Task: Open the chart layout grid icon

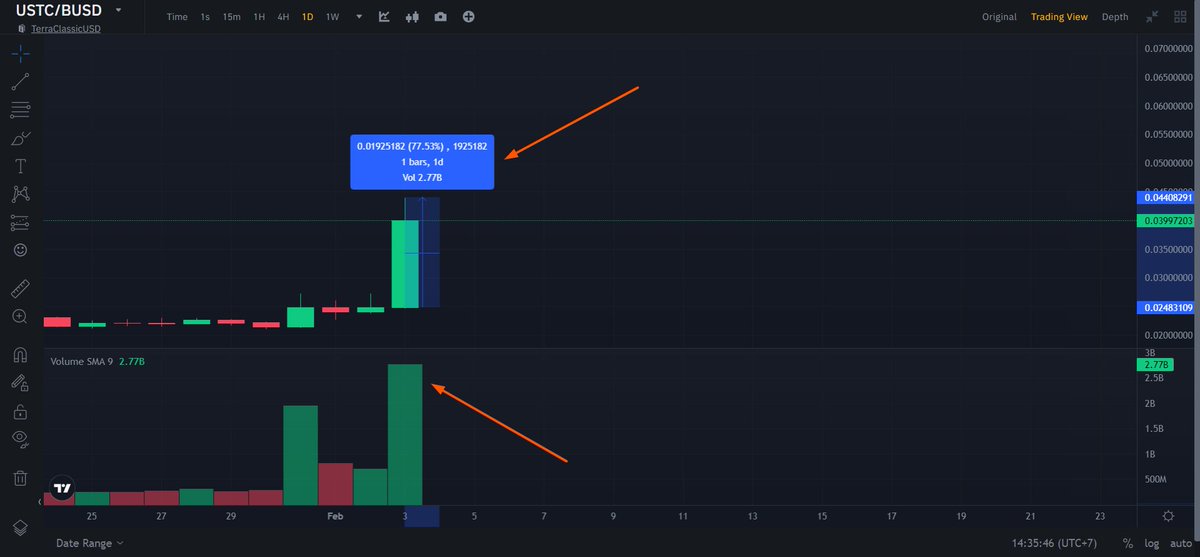Action: pos(1178,17)
